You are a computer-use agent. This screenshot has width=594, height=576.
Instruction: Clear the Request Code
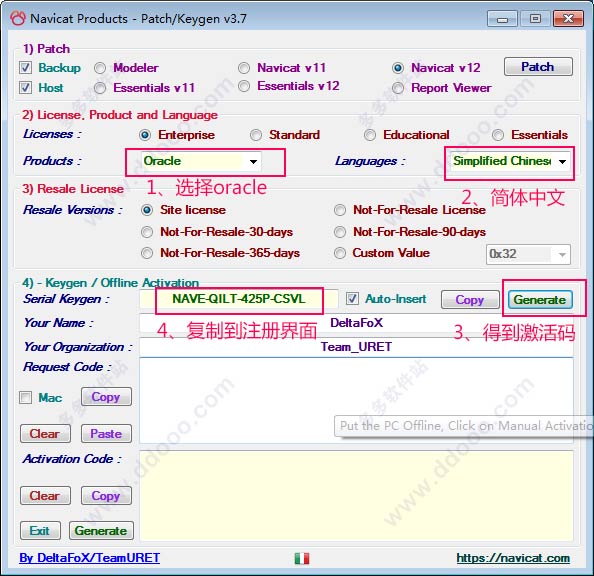45,434
